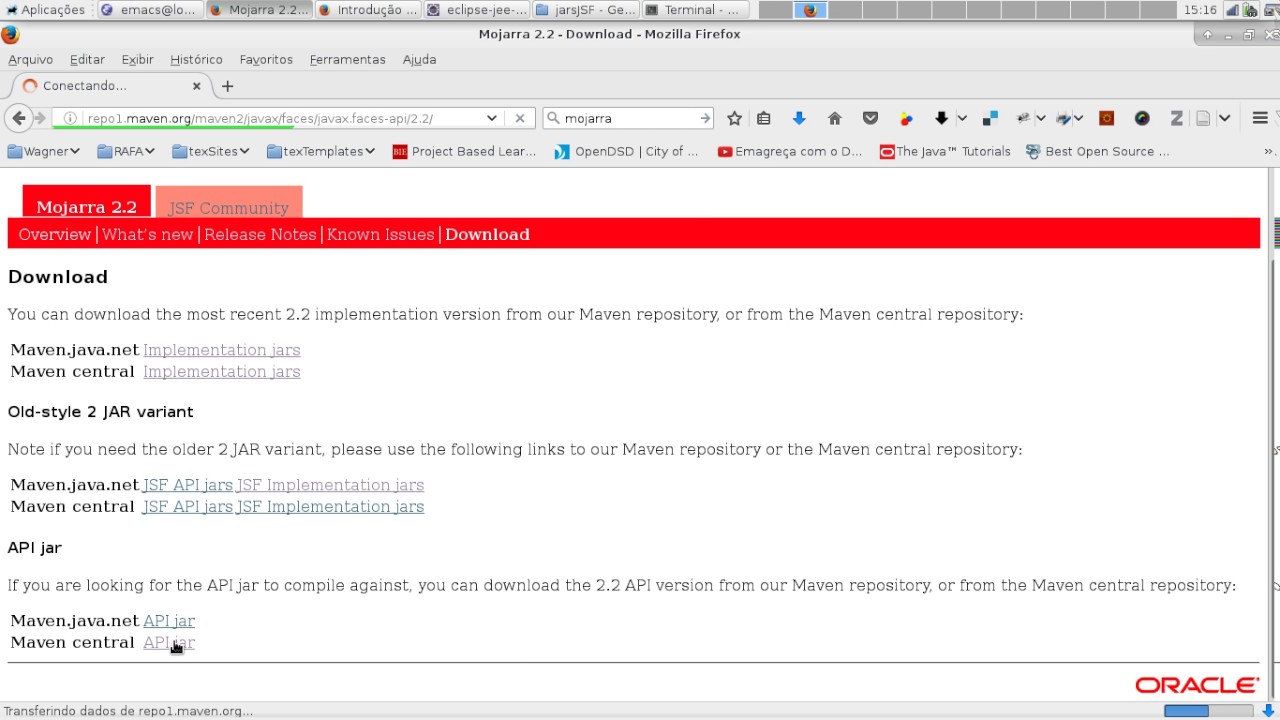Image resolution: width=1280 pixels, height=720 pixels.
Task: Open the Ferramentas menu
Action: tap(347, 60)
